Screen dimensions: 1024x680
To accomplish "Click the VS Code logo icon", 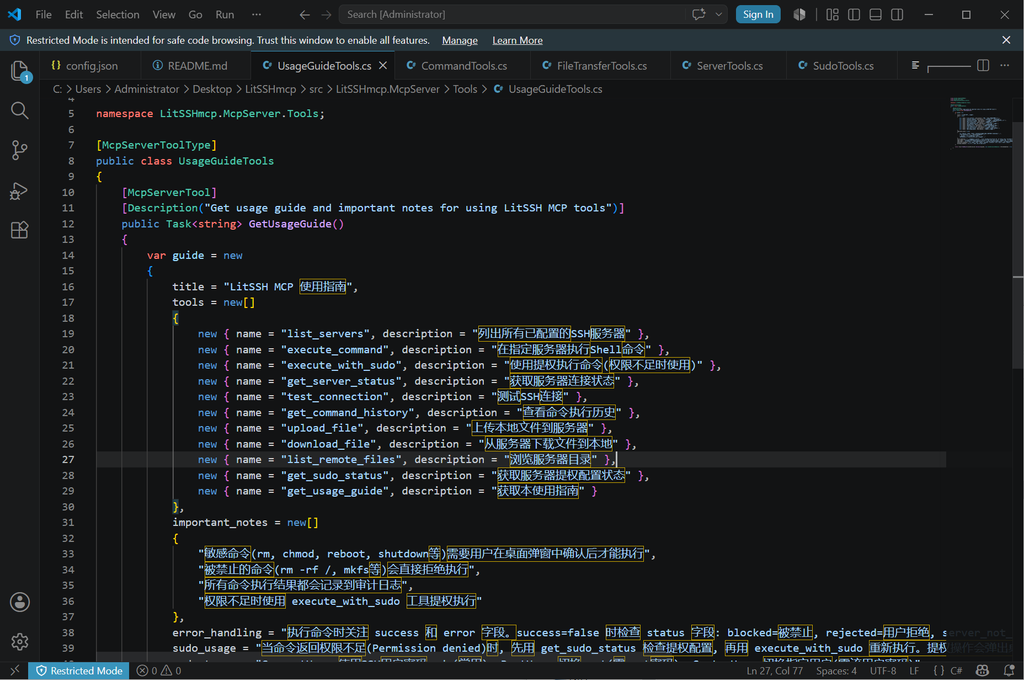I will pos(14,14).
